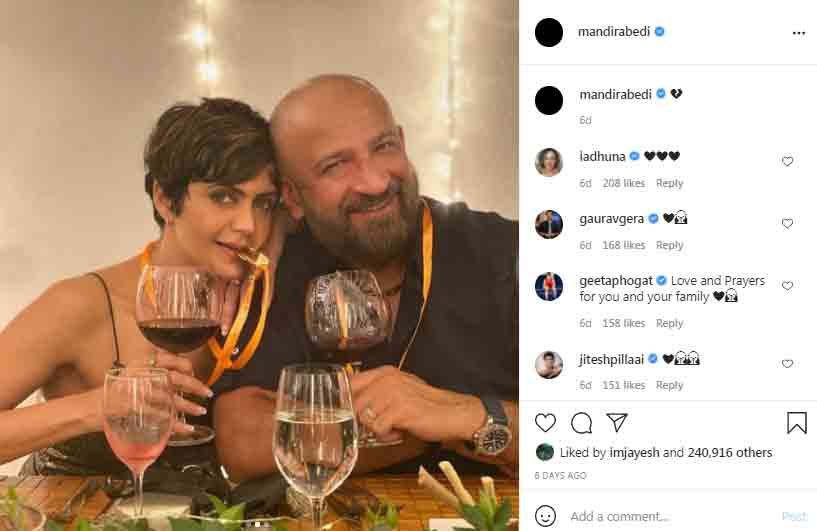Open mandirabedi profile from the header username
Image resolution: width=817 pixels, height=531 pixels.
[614, 32]
